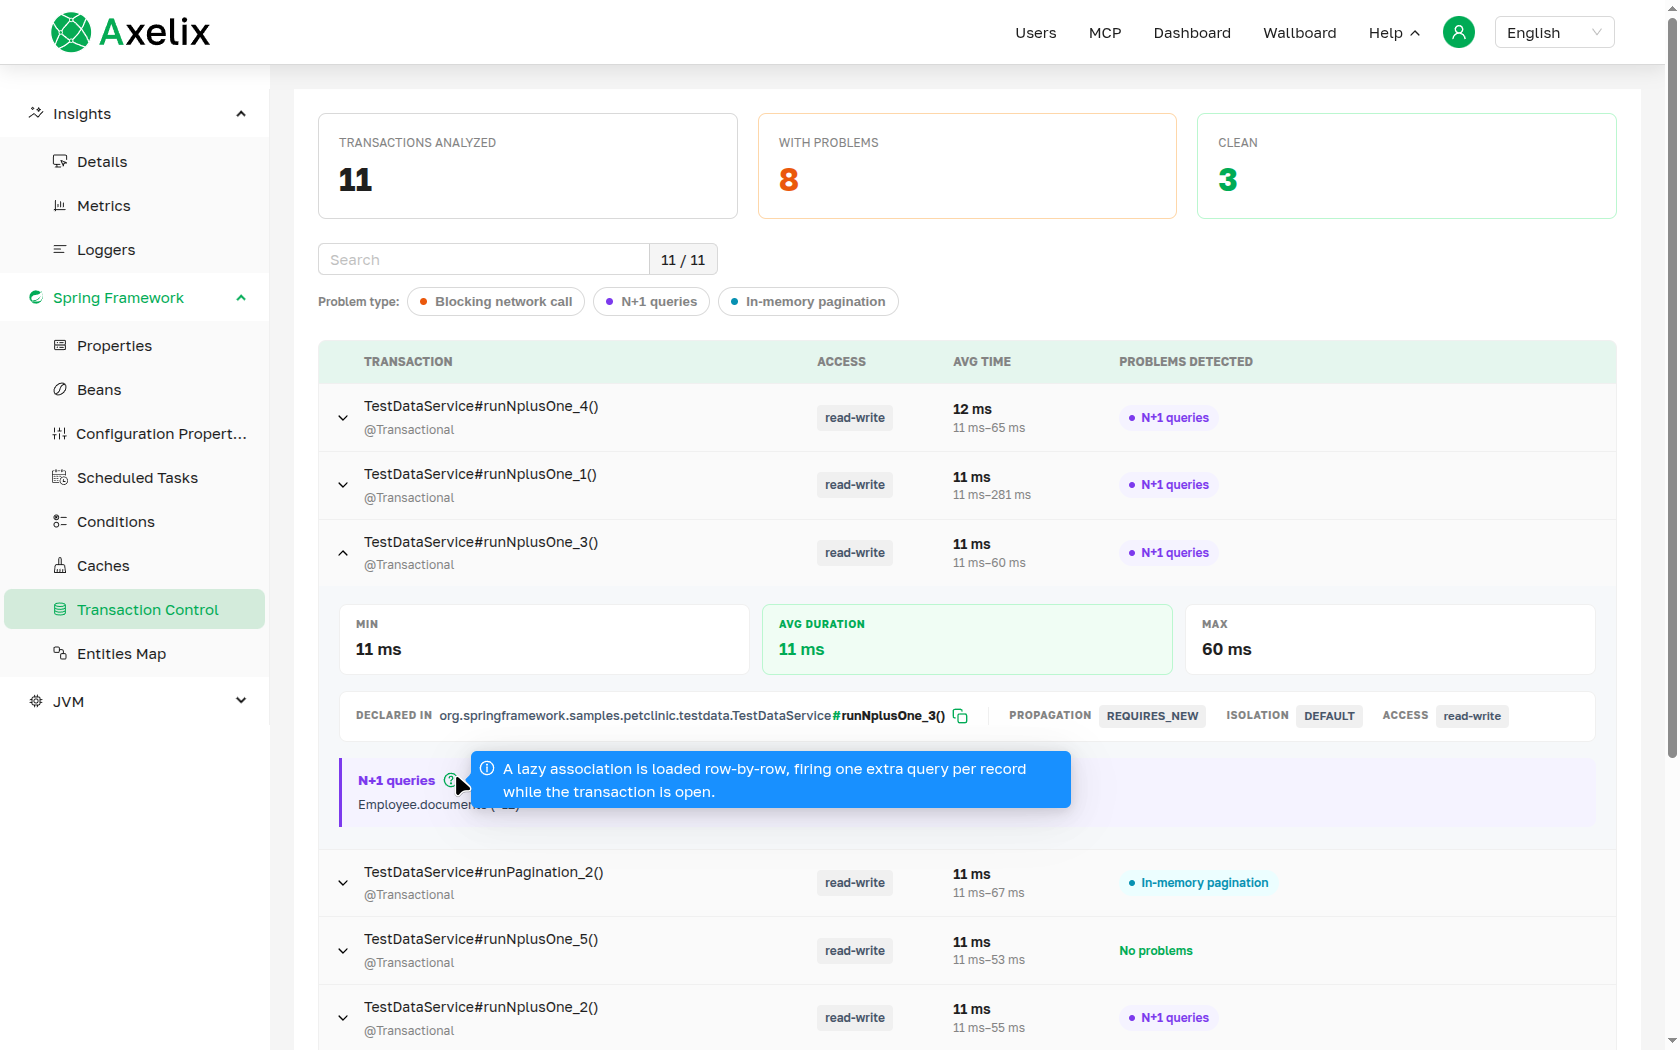Click the DEFAULT isolation badge
The height and width of the screenshot is (1050, 1680).
tap(1329, 716)
